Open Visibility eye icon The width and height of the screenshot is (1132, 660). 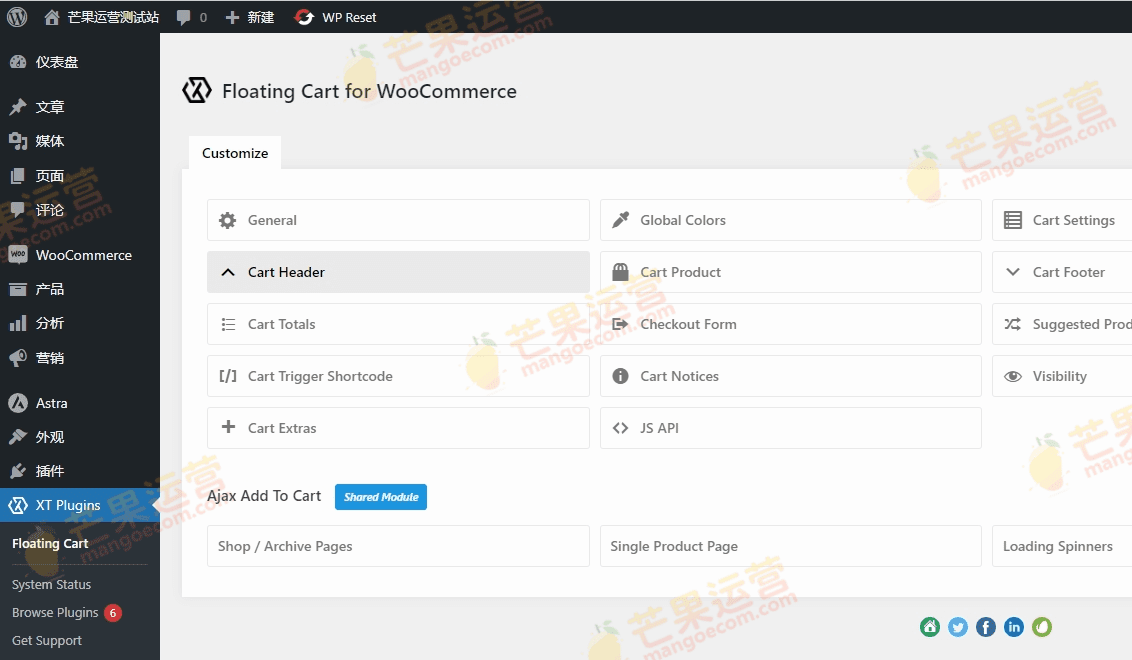tap(1013, 376)
